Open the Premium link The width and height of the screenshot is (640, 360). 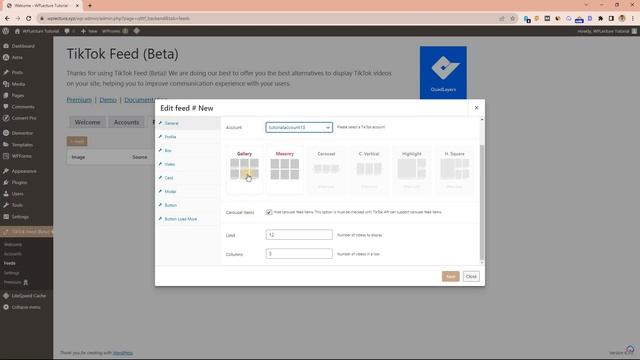(x=79, y=100)
